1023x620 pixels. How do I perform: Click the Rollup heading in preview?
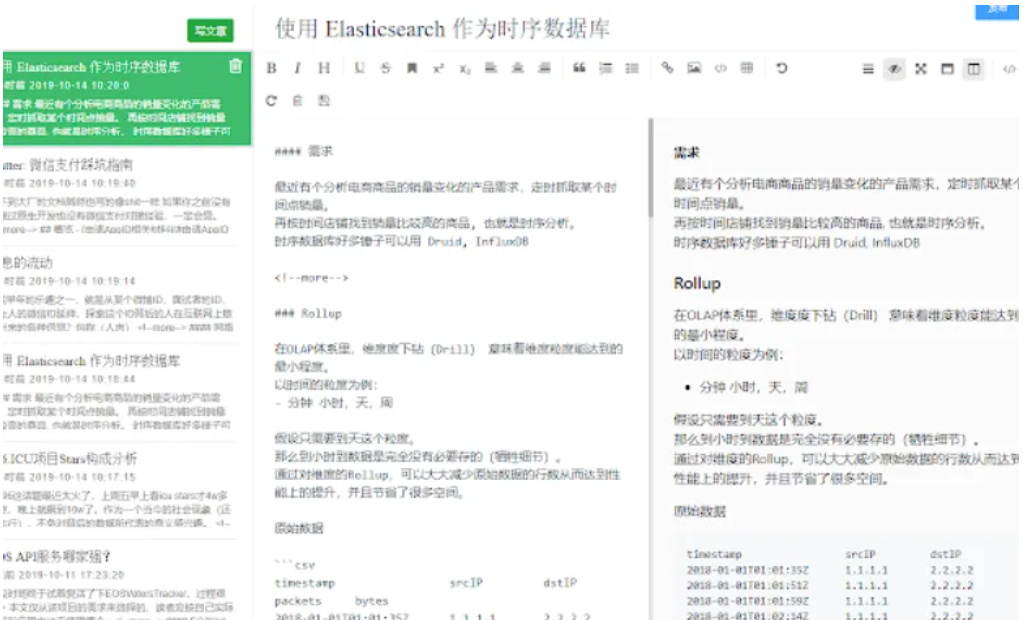pos(697,283)
